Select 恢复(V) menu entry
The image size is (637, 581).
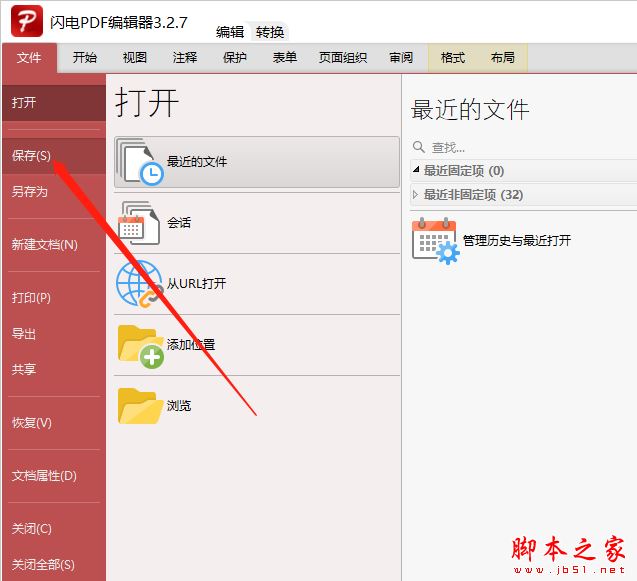54,423
